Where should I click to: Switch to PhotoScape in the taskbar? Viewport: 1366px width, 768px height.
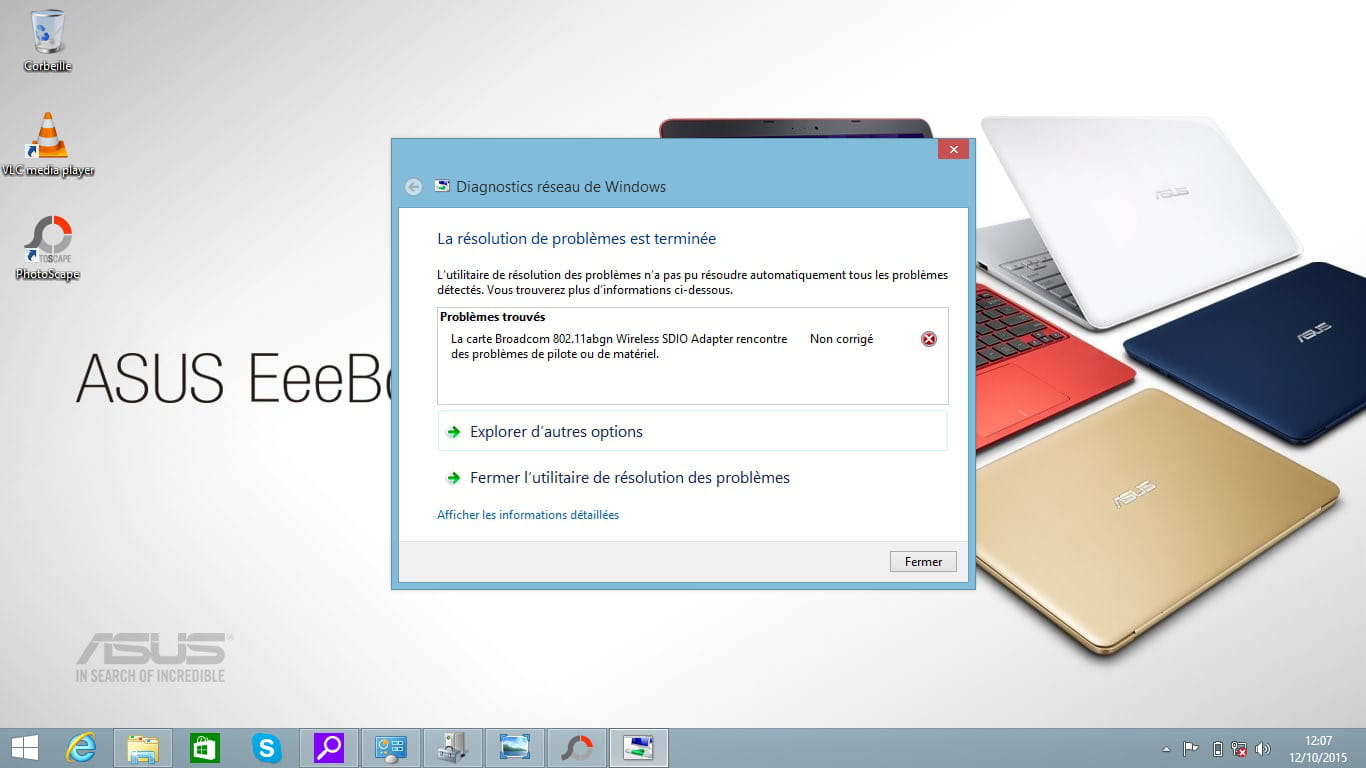(577, 748)
